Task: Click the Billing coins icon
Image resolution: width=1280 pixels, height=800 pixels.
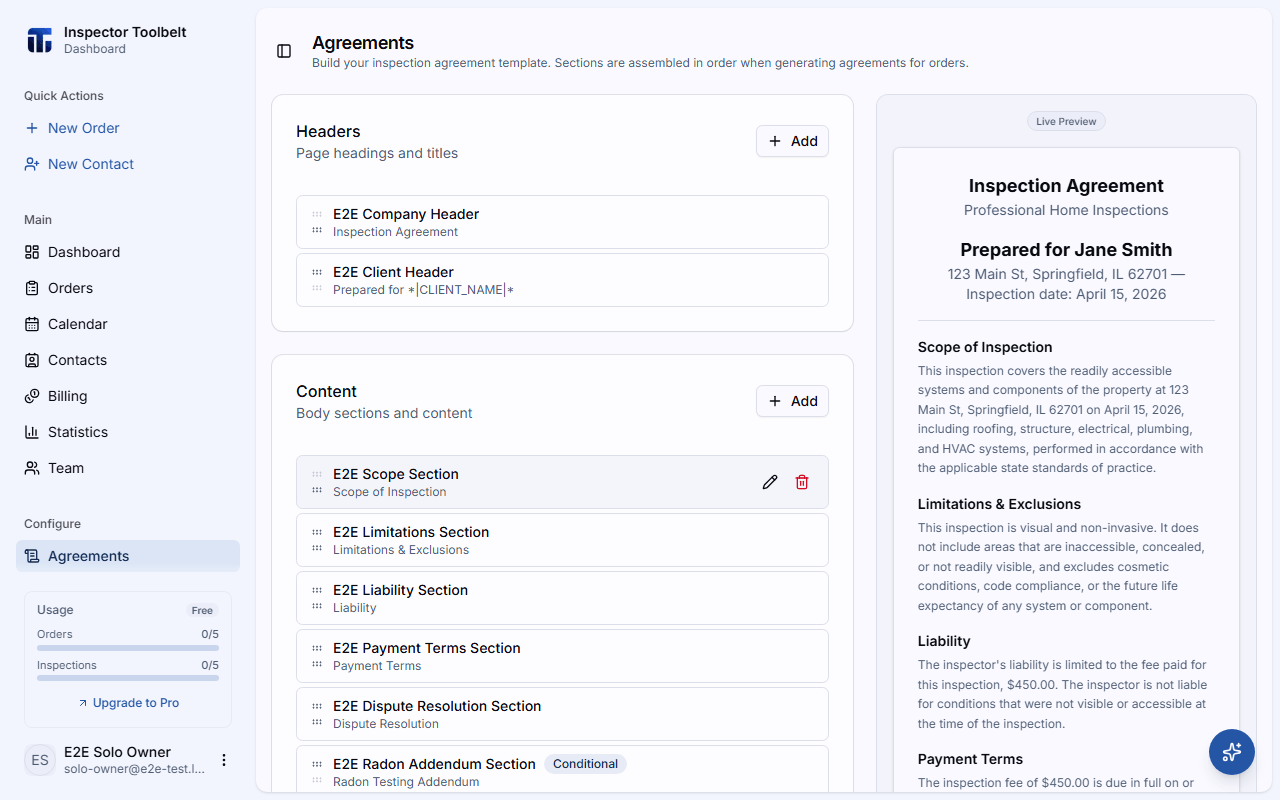Action: click(32, 396)
